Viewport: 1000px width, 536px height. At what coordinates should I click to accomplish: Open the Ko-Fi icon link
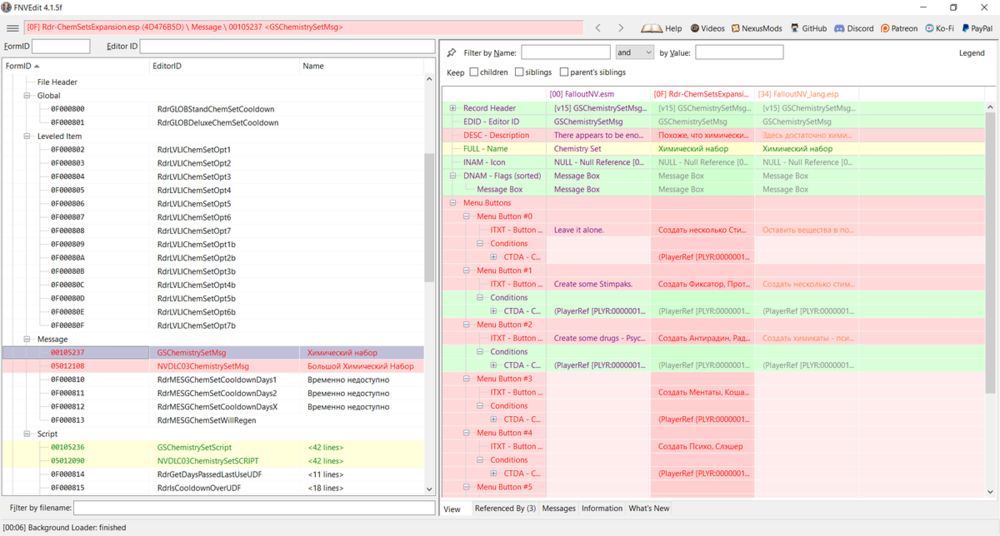[929, 28]
